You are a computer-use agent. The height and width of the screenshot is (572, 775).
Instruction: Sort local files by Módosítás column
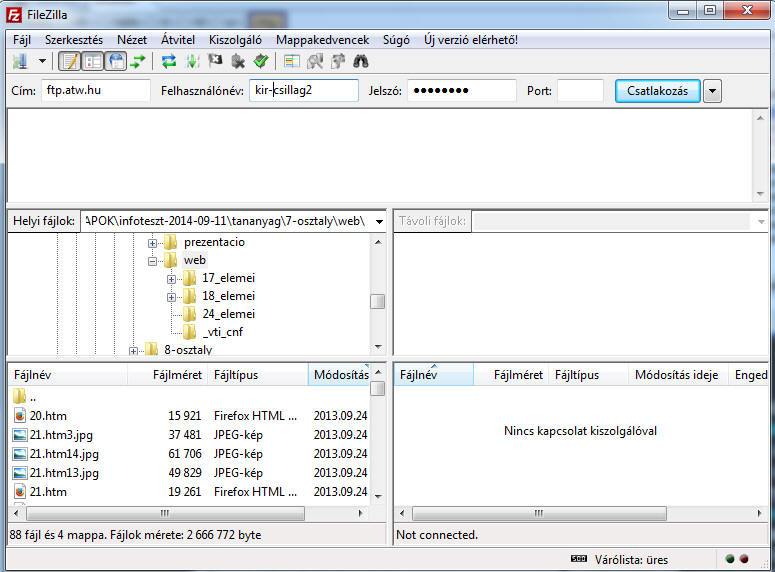click(x=339, y=375)
